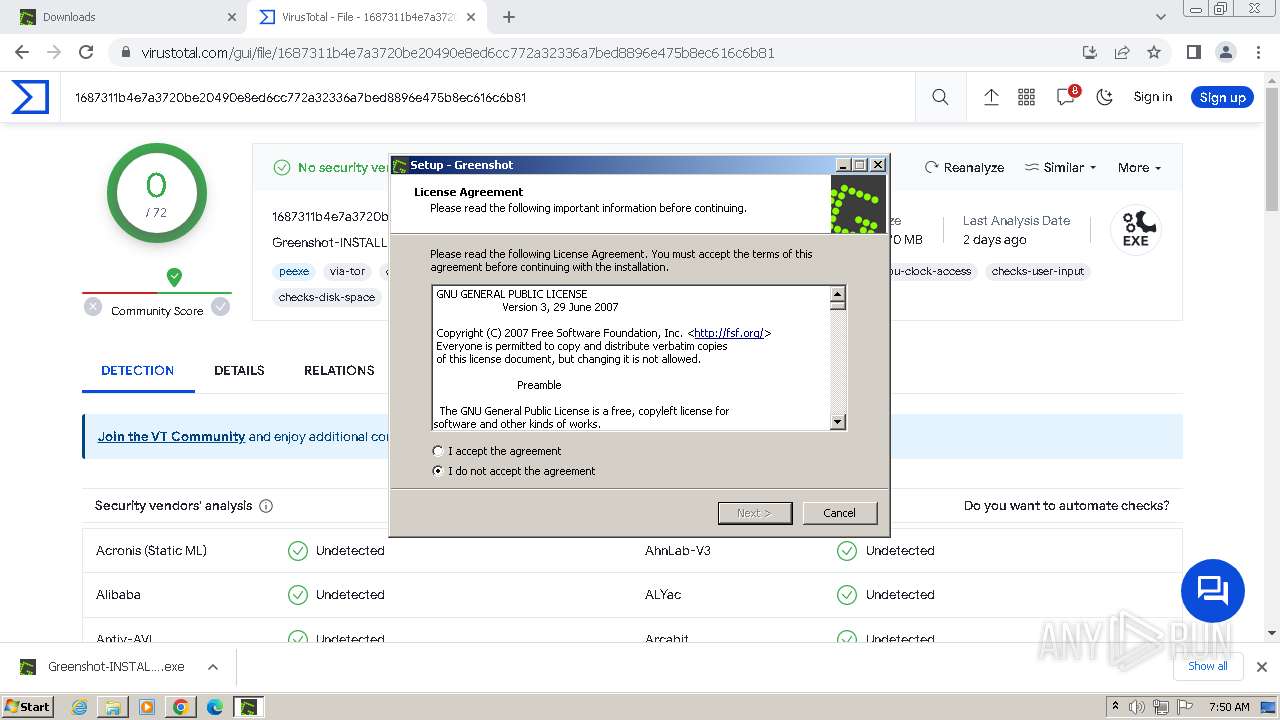This screenshot has width=1280, height=720.
Task: Switch to the Downloads browser tab
Action: point(126,17)
